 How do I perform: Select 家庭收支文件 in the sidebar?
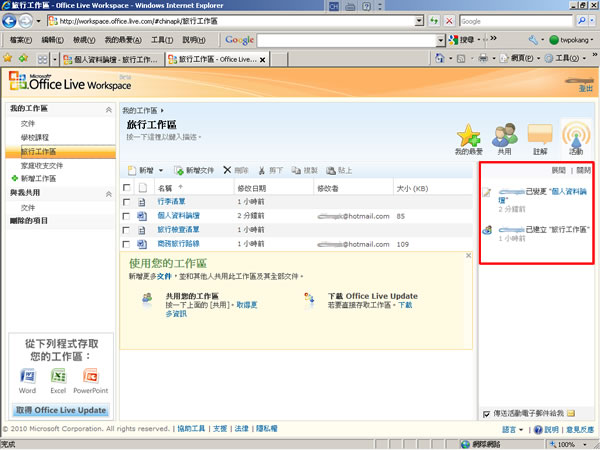tap(42, 165)
